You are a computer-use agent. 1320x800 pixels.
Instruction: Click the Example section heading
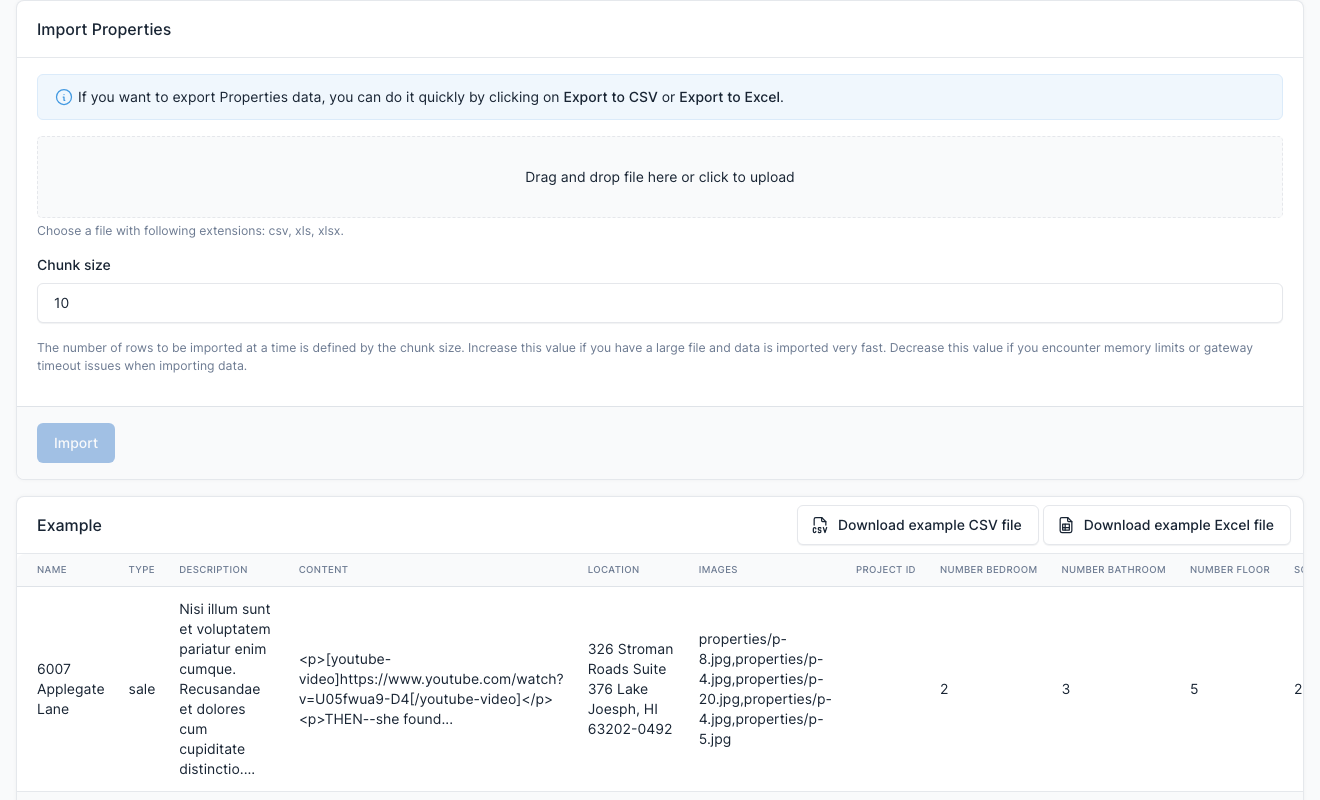69,526
